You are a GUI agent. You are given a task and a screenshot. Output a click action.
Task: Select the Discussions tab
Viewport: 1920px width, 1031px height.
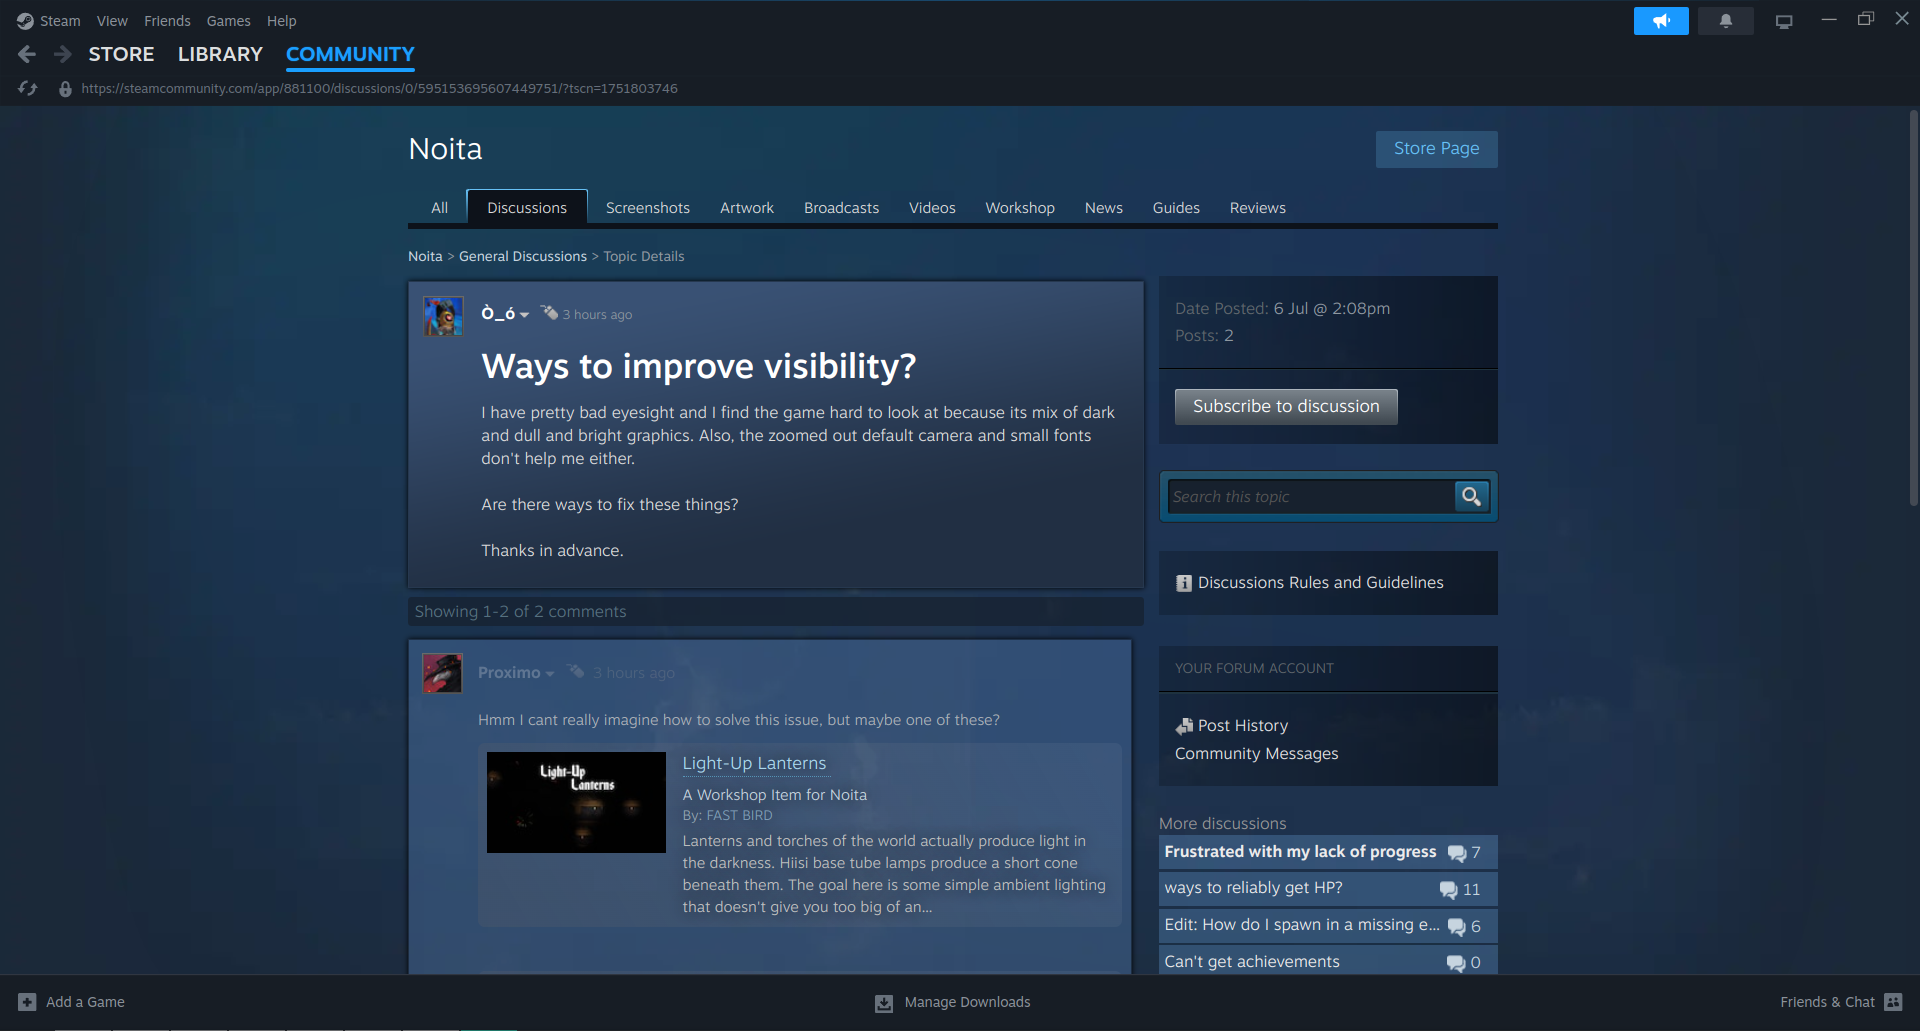click(527, 208)
